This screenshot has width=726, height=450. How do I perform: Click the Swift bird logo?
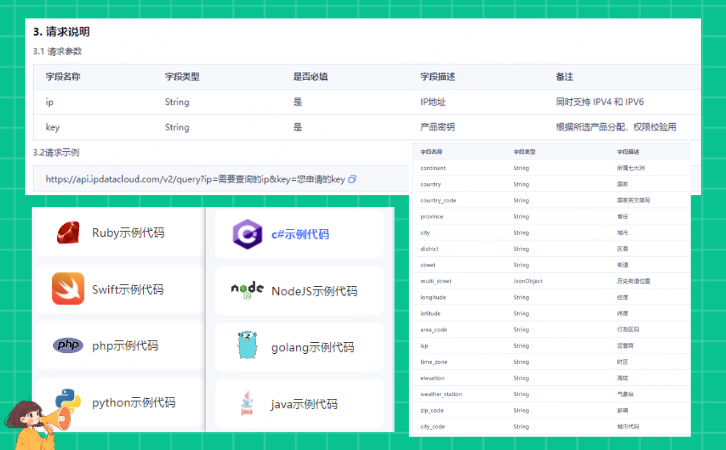pos(68,289)
